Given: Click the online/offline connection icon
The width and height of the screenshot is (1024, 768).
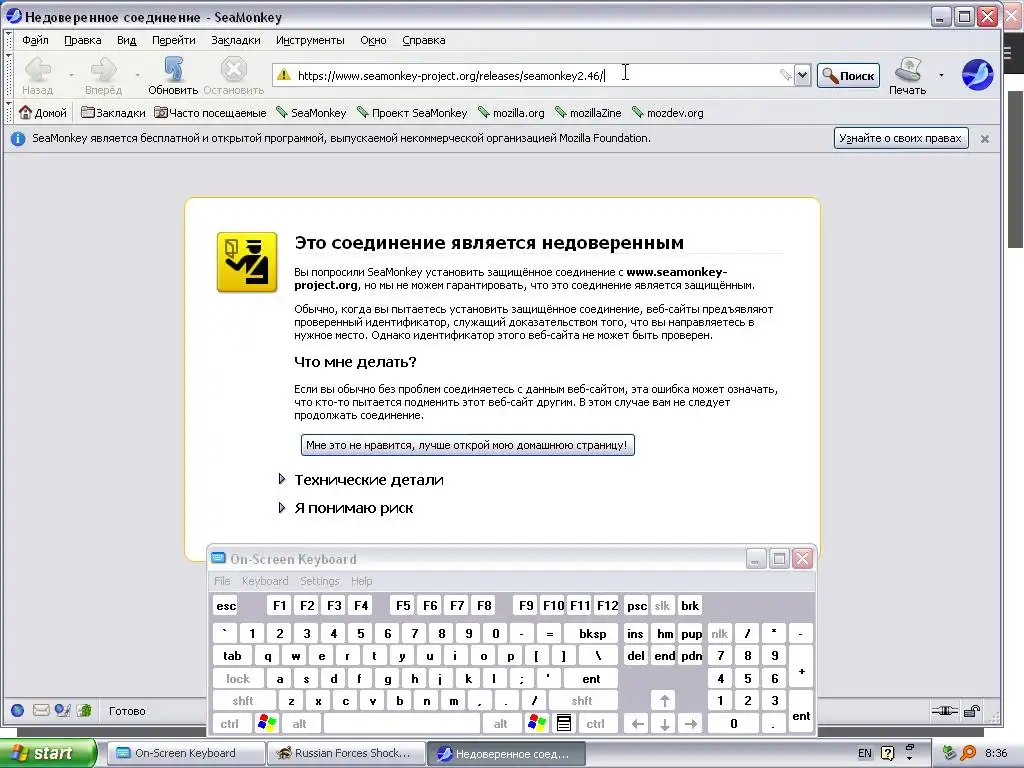Looking at the screenshot, I should [x=944, y=711].
